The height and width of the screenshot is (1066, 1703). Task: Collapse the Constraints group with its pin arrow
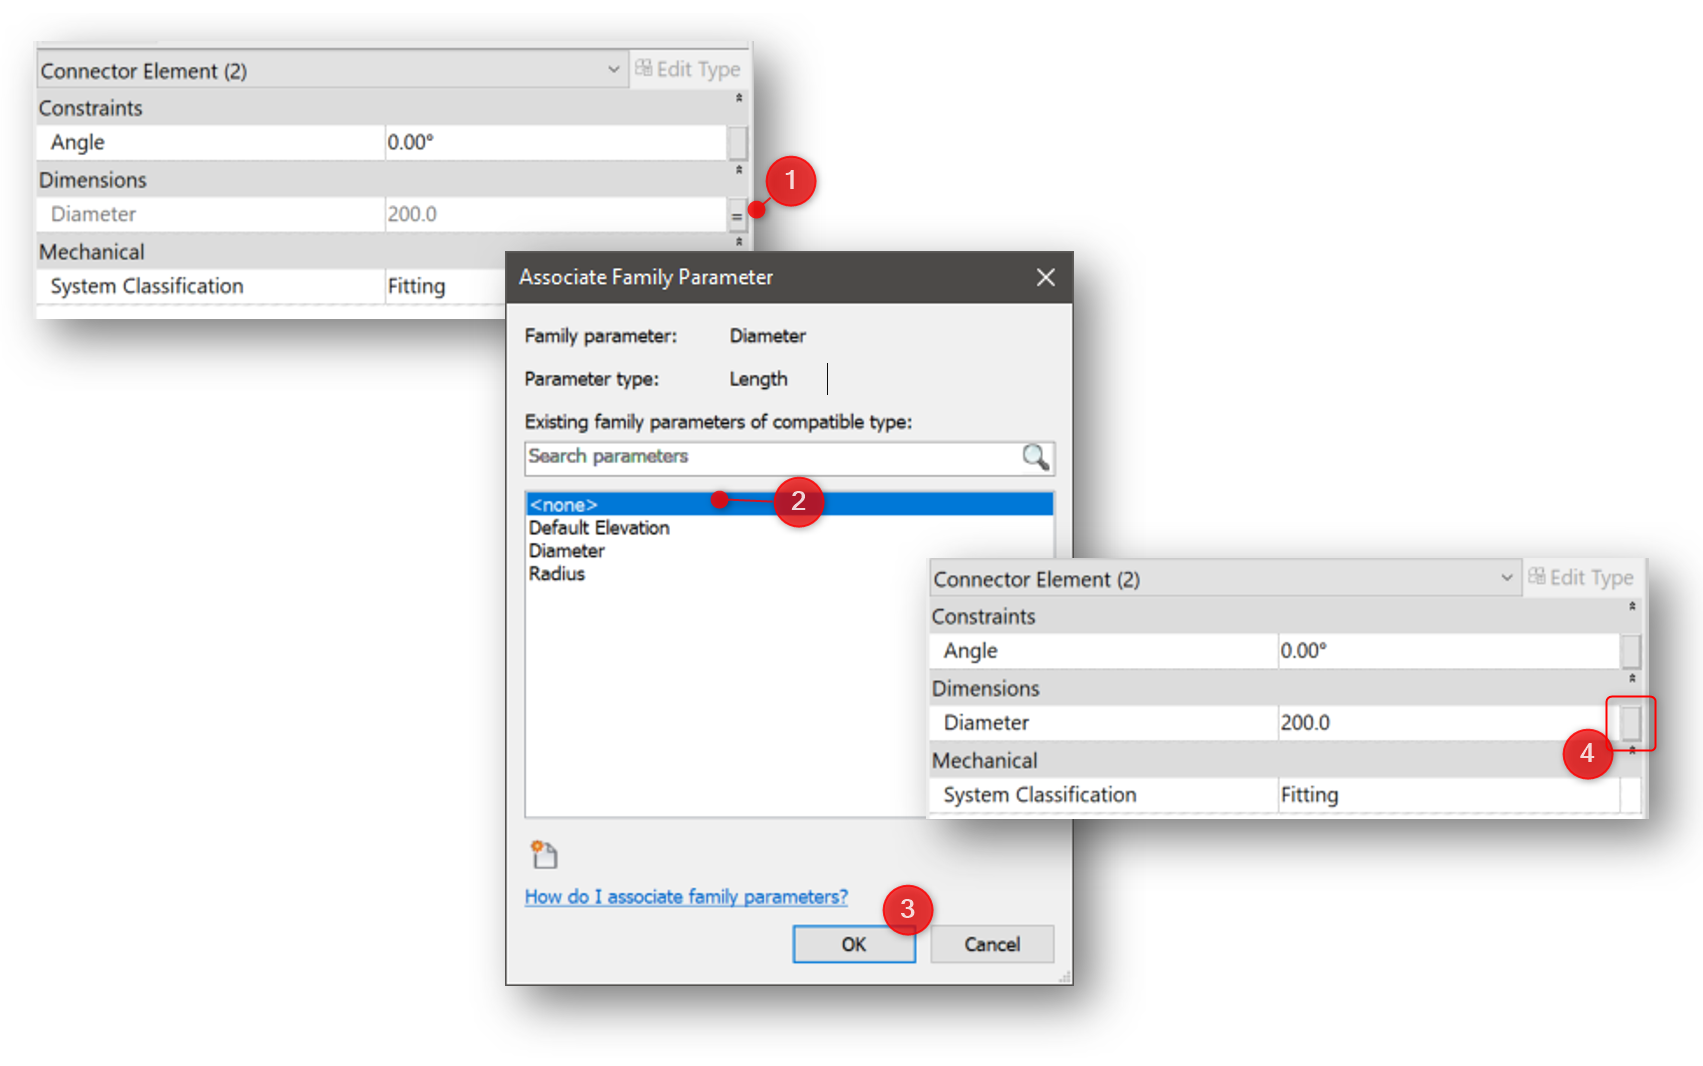(737, 97)
